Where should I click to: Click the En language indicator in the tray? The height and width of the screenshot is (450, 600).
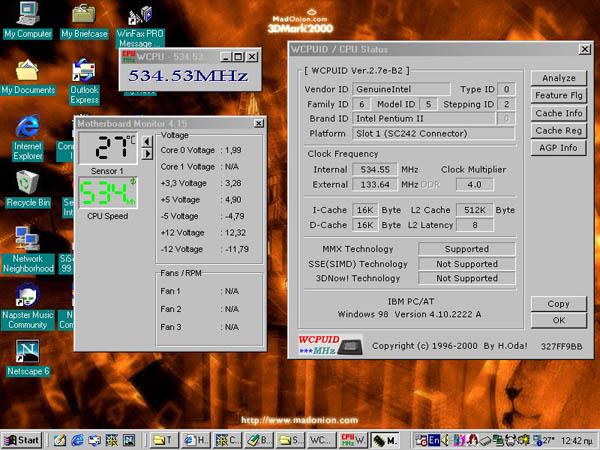point(434,440)
